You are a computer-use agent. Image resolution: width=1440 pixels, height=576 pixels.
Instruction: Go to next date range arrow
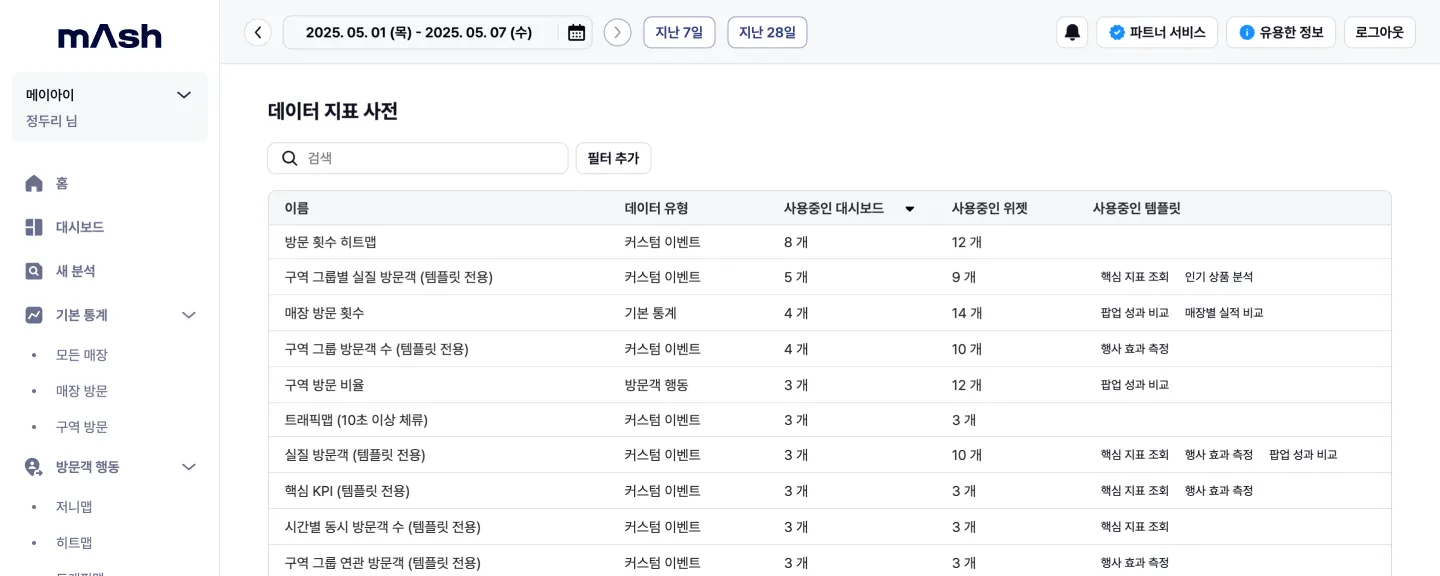click(x=617, y=32)
